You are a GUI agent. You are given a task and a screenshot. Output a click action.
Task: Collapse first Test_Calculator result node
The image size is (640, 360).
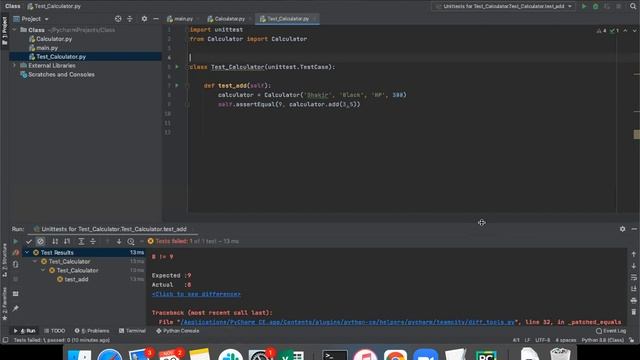[x=35, y=262]
